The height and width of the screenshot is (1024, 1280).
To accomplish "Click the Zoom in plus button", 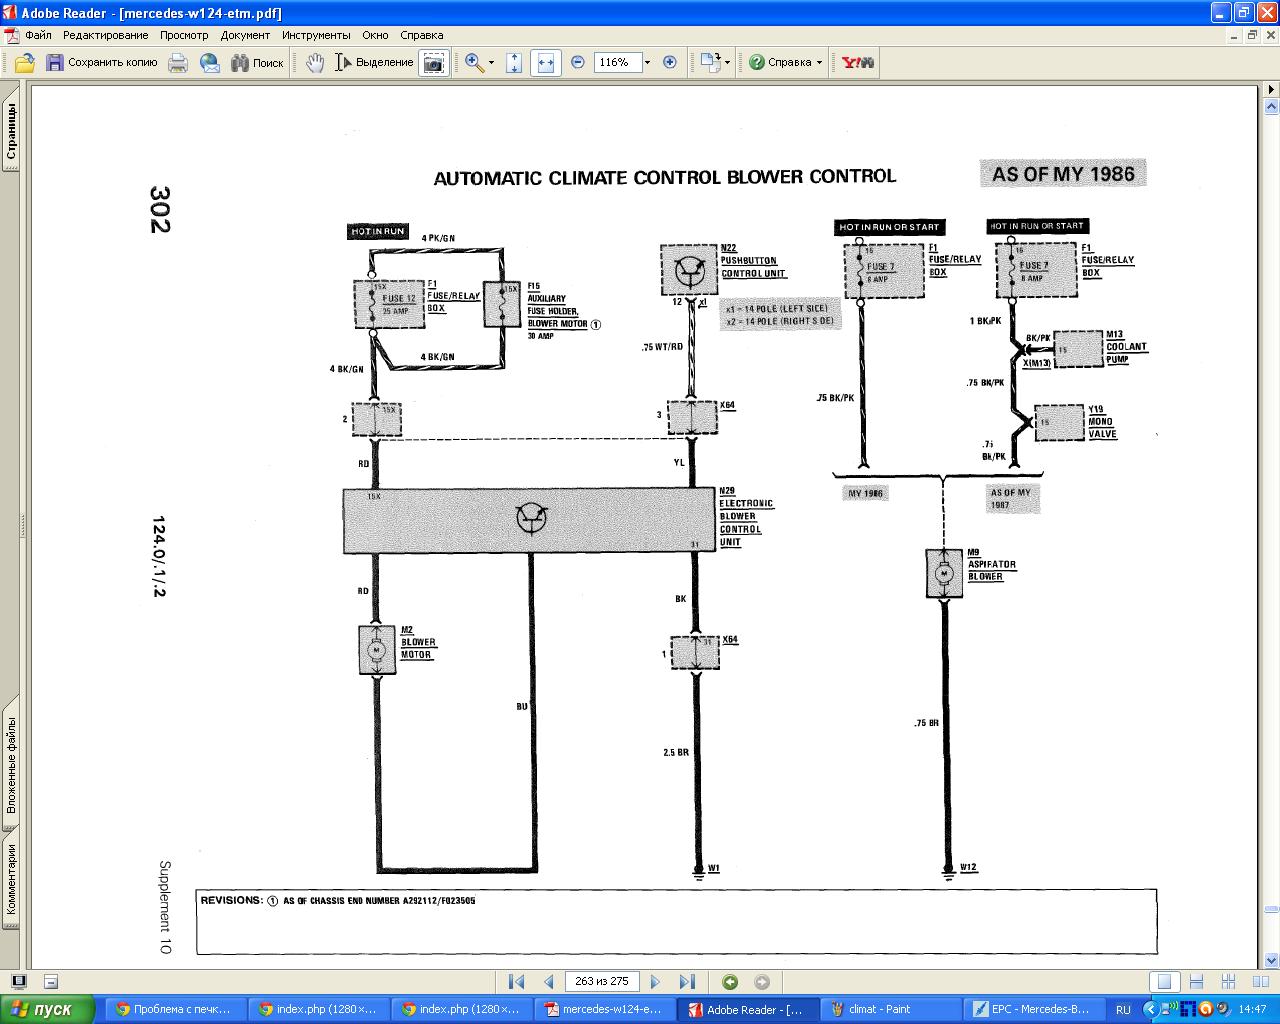I will 670,62.
